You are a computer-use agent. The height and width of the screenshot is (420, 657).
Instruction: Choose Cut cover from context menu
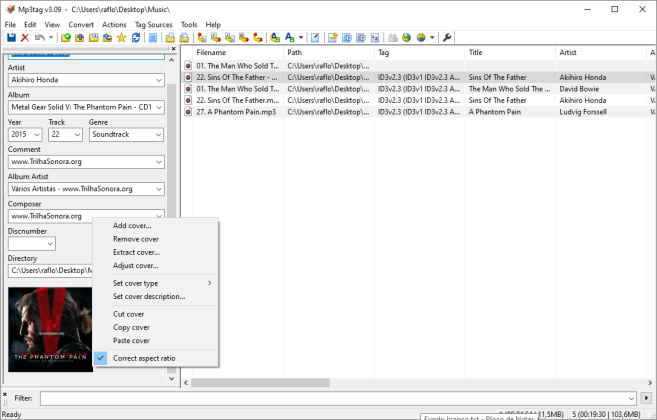click(x=155, y=314)
